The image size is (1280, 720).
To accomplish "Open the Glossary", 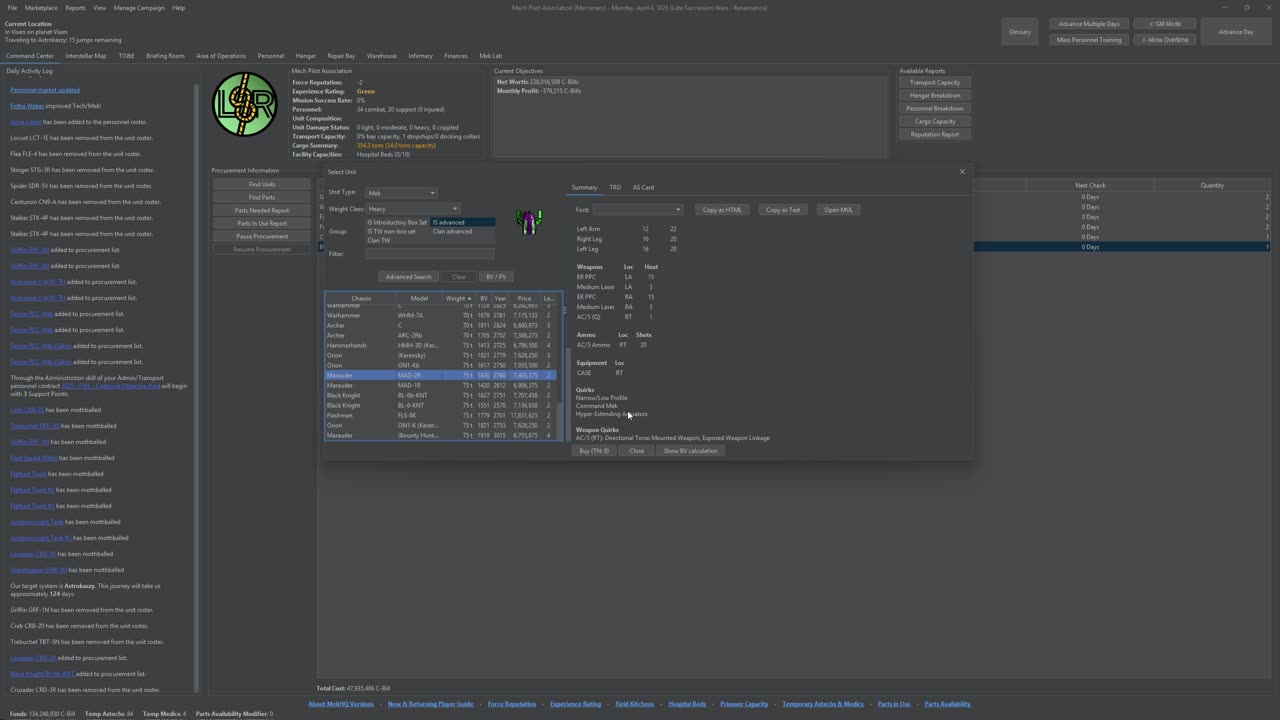I will 1019,32.
